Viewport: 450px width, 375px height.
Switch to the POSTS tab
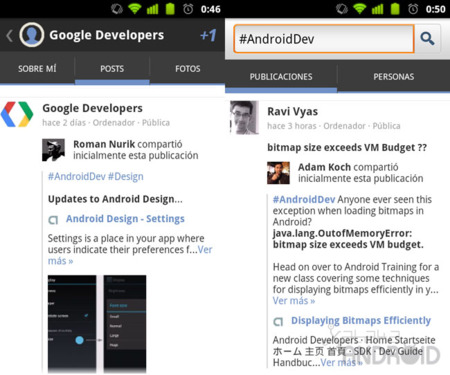112,69
